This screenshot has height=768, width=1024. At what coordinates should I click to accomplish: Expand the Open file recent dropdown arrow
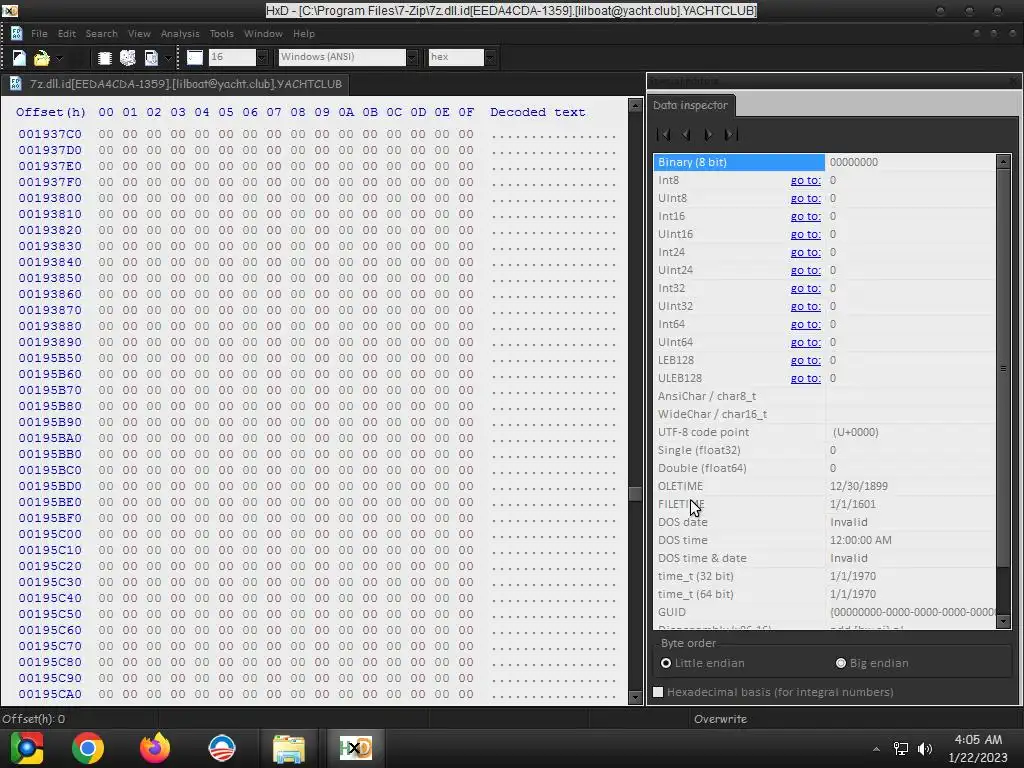click(59, 58)
